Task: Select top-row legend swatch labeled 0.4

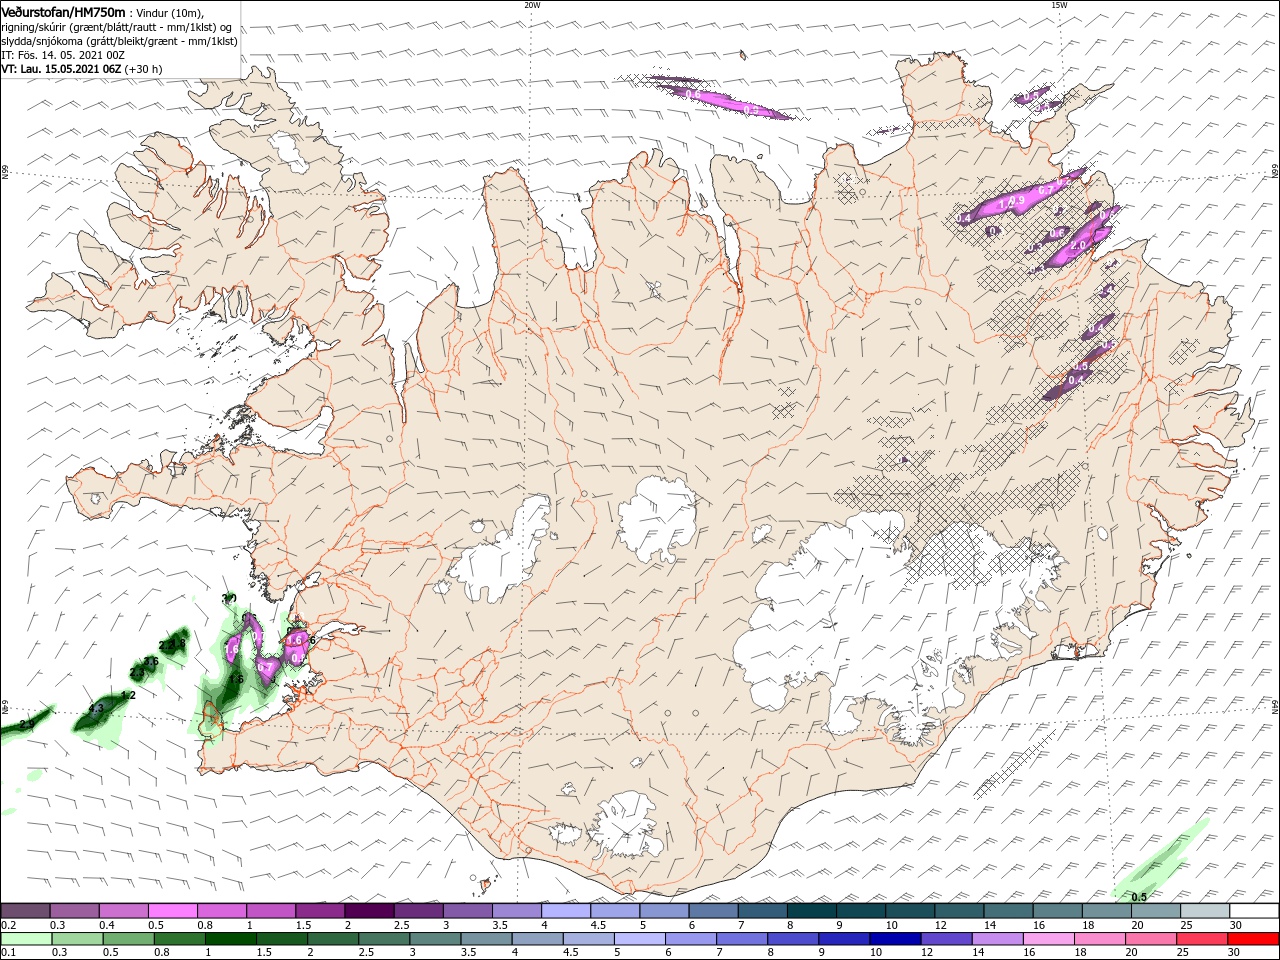Action: point(123,911)
